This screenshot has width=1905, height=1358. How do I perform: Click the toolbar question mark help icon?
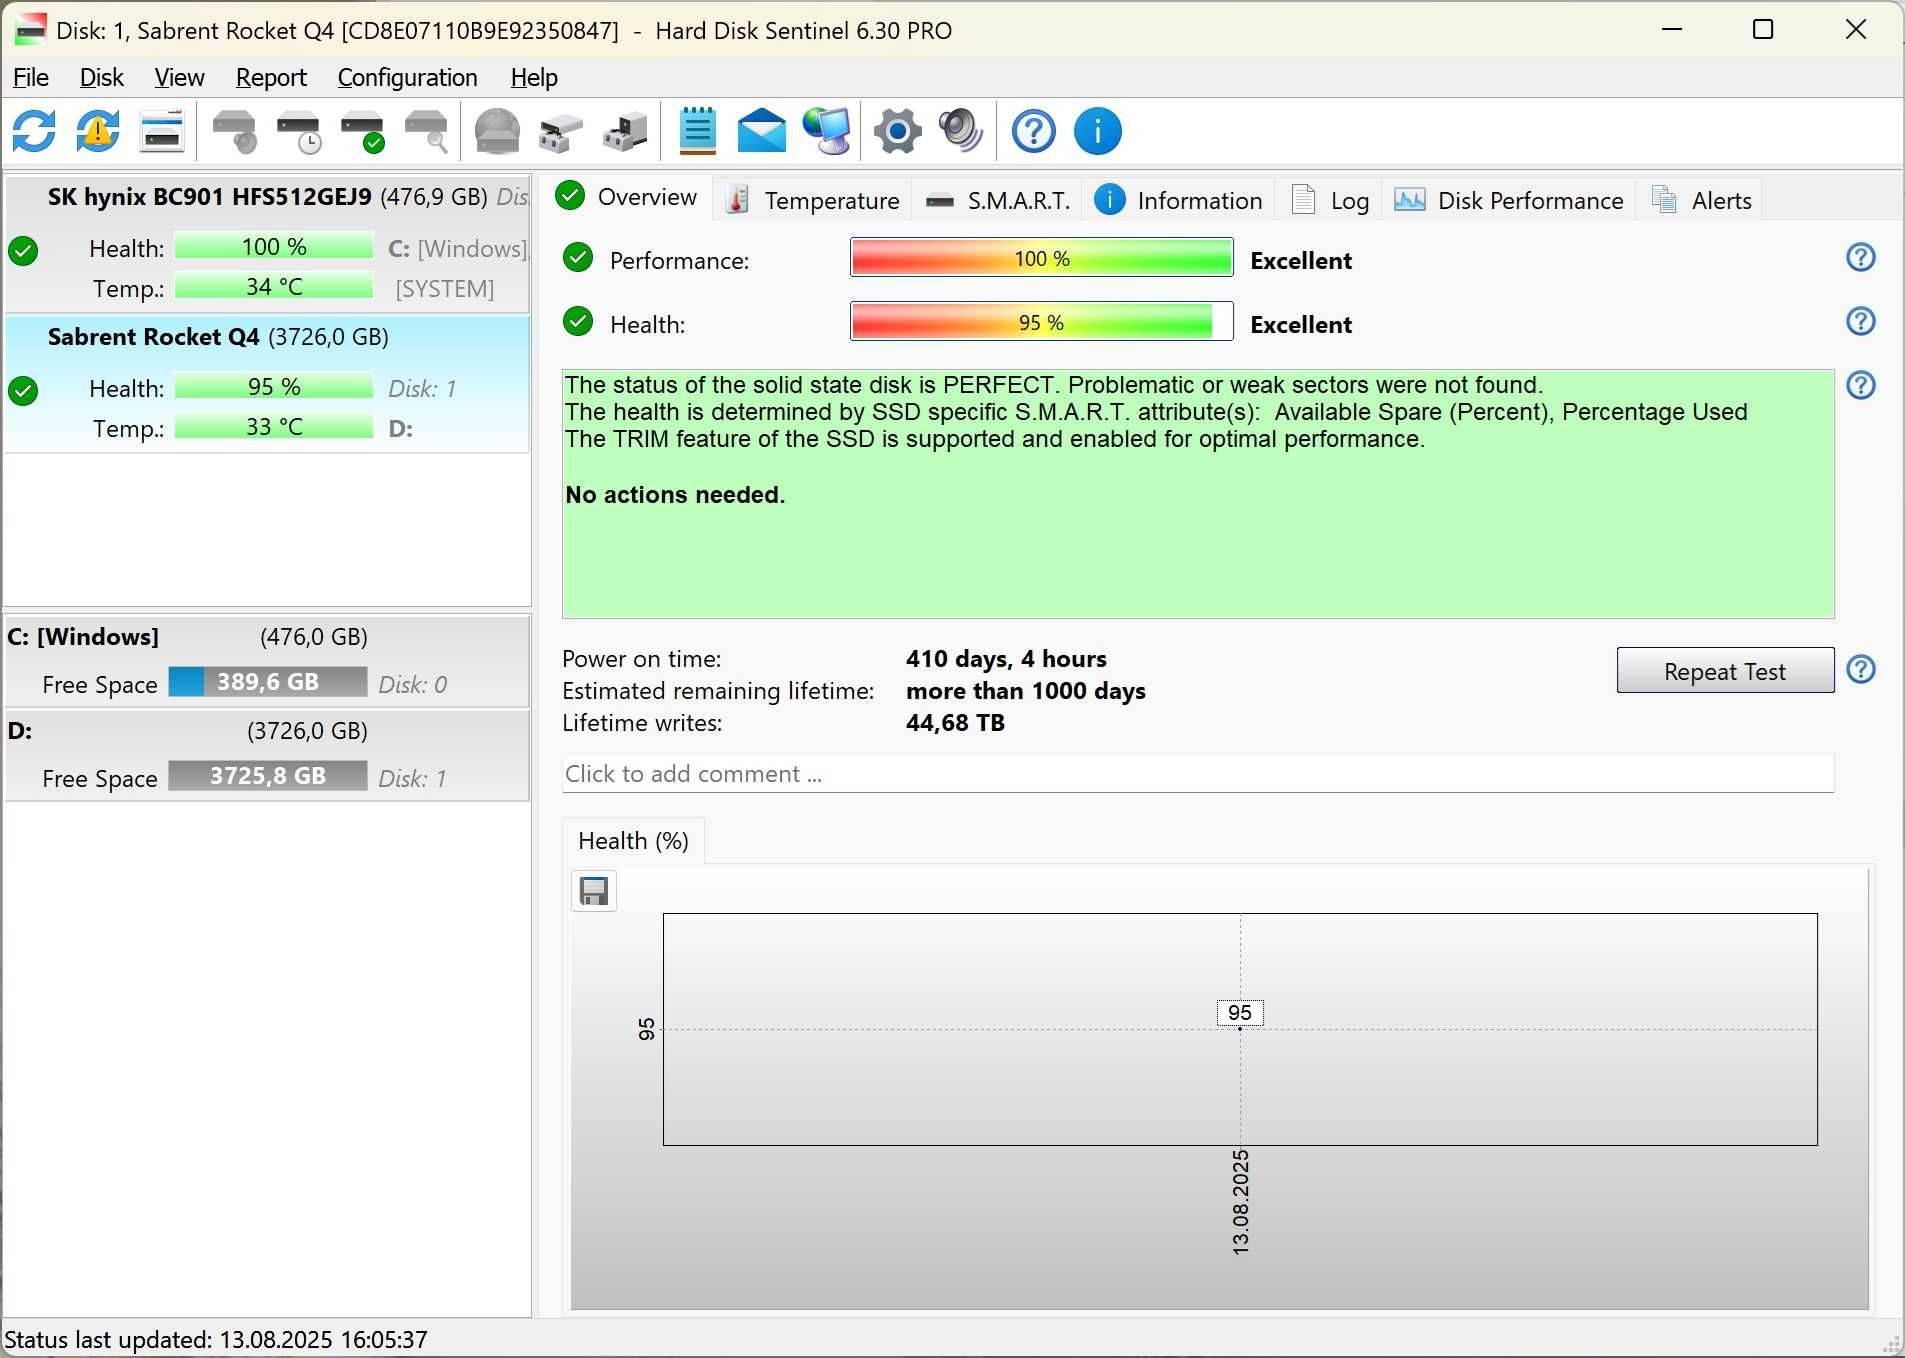(1033, 131)
